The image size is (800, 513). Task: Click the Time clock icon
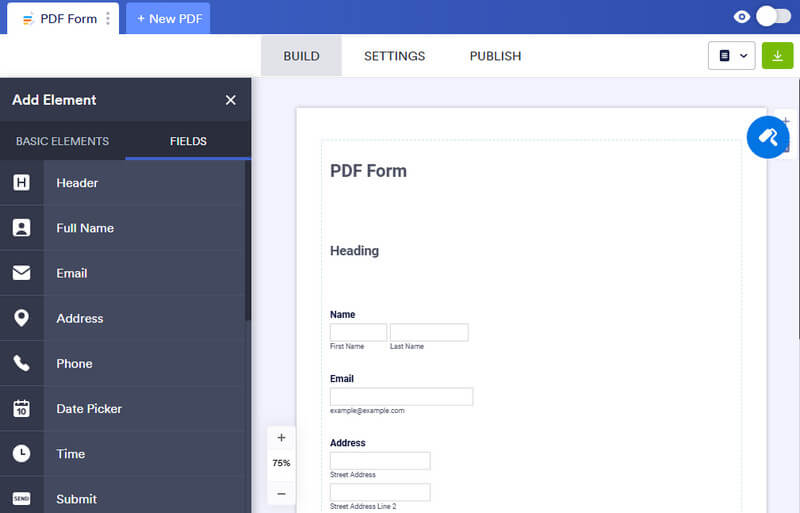click(21, 453)
